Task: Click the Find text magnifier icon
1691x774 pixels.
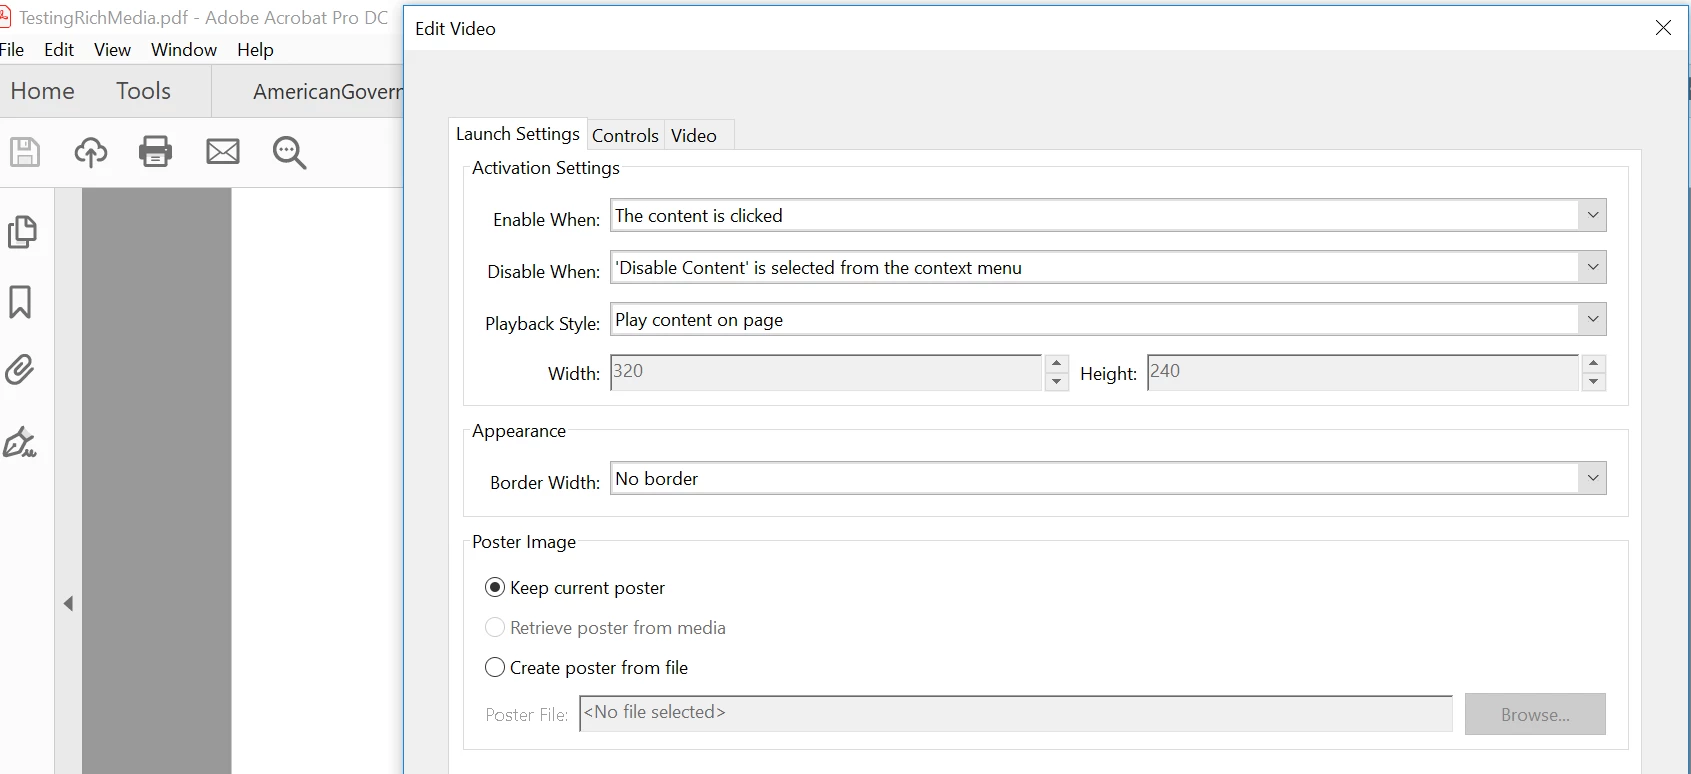Action: coord(289,152)
